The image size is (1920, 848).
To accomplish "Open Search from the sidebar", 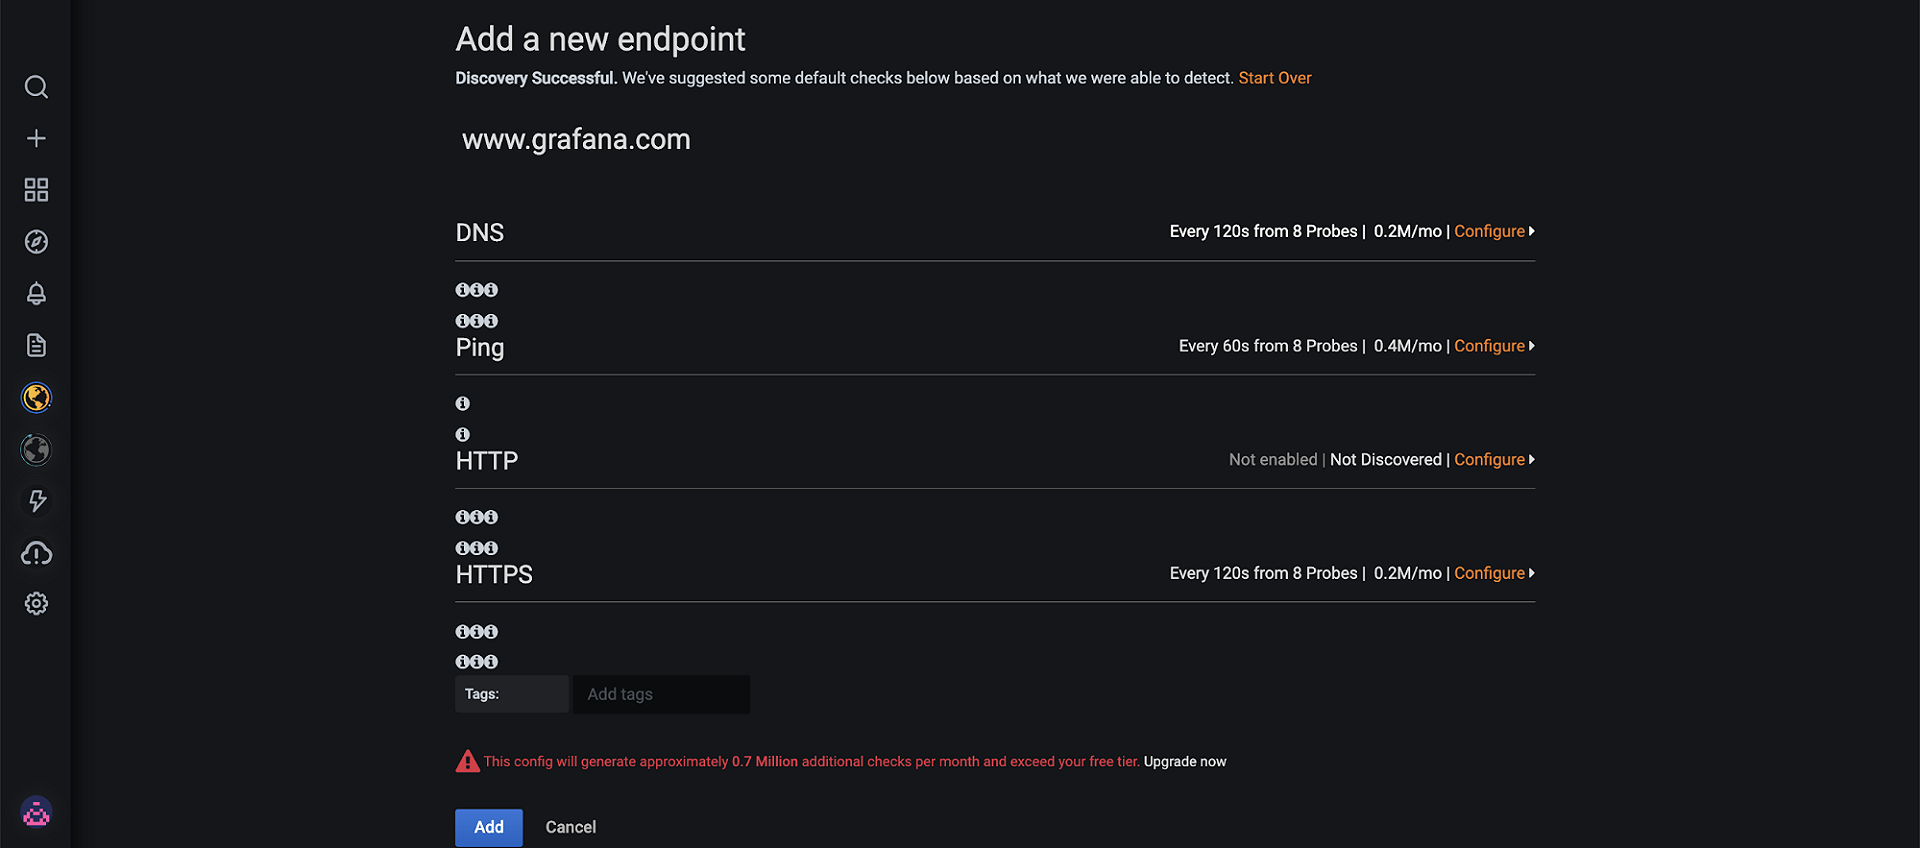I will pyautogui.click(x=36, y=86).
